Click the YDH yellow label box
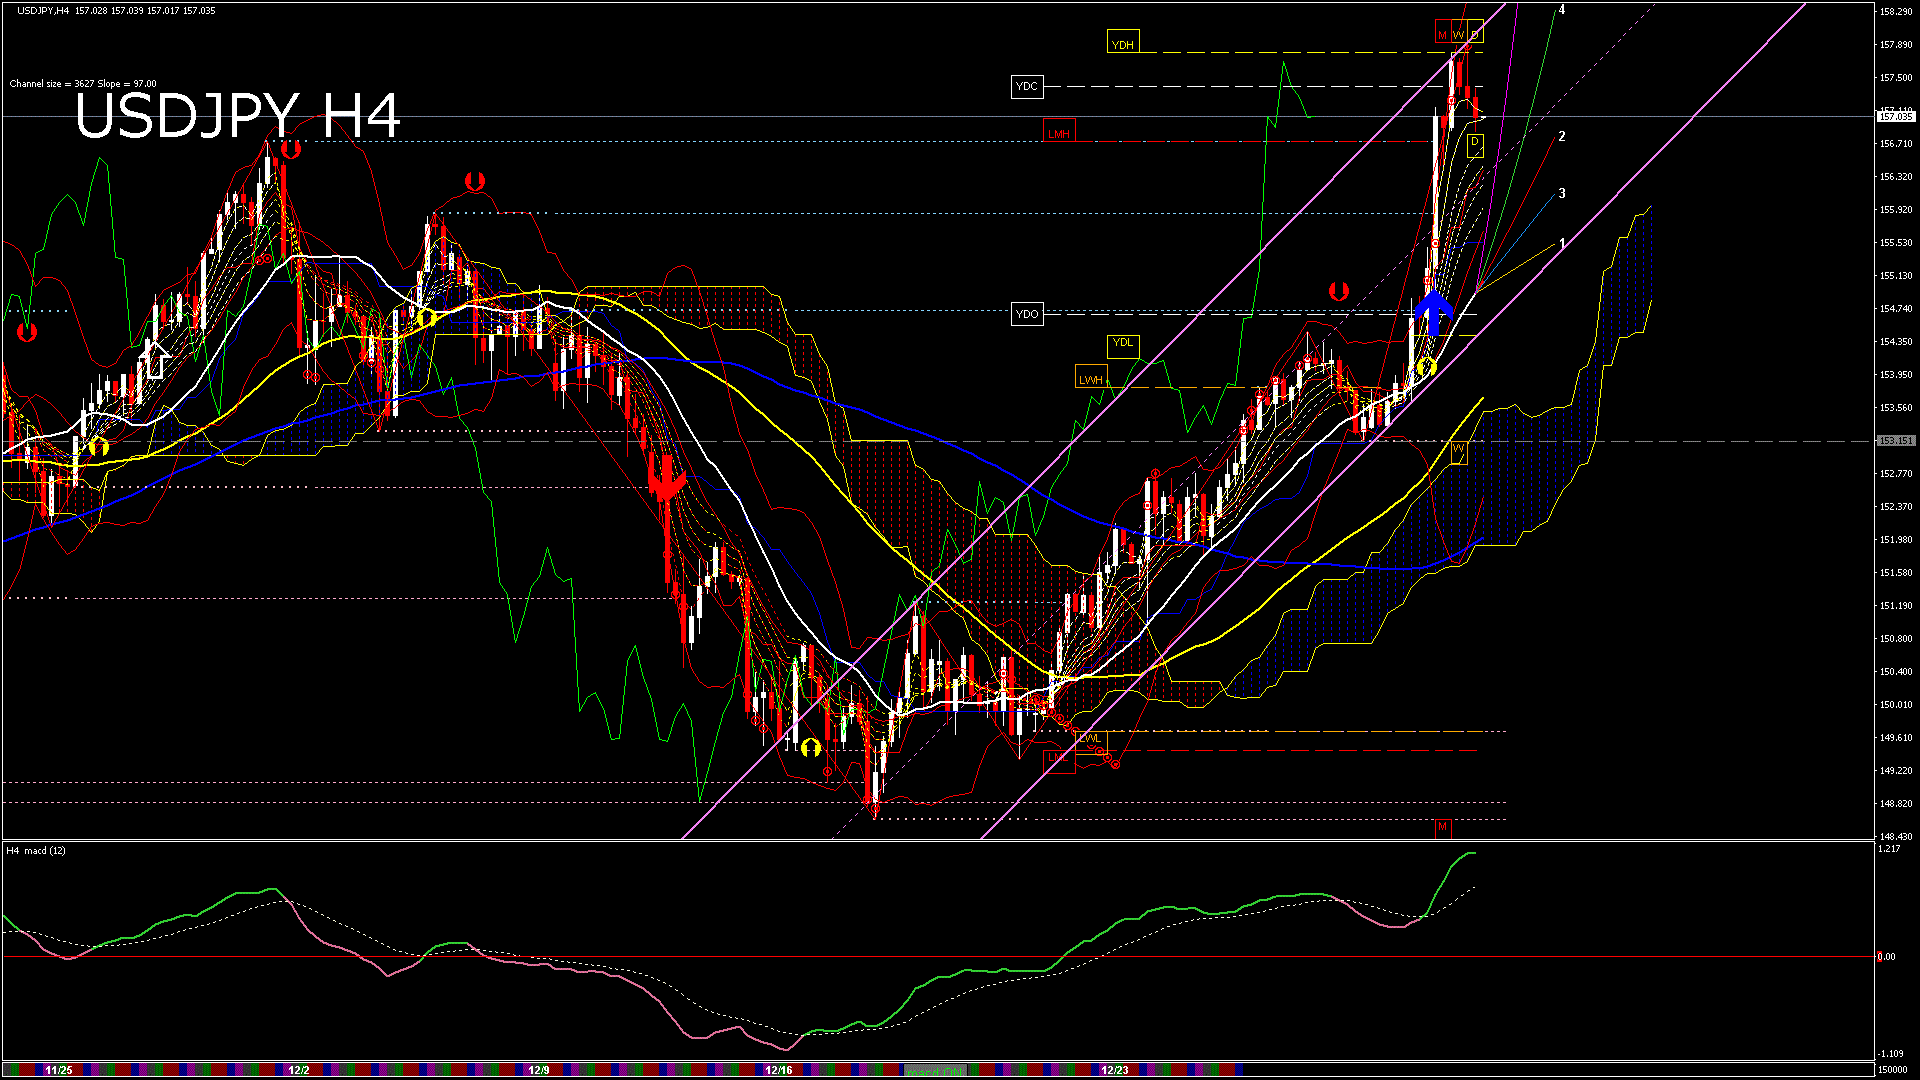The height and width of the screenshot is (1080, 1920). (x=1123, y=44)
